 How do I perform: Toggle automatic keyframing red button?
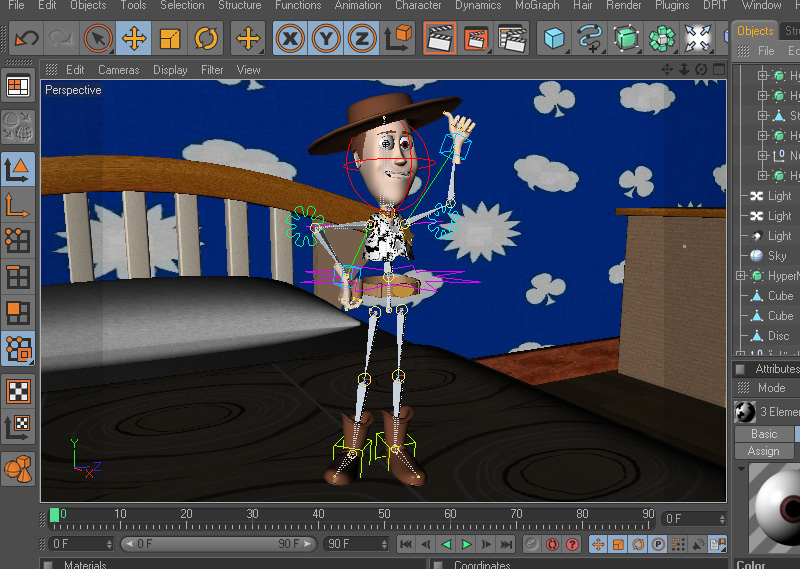point(552,544)
